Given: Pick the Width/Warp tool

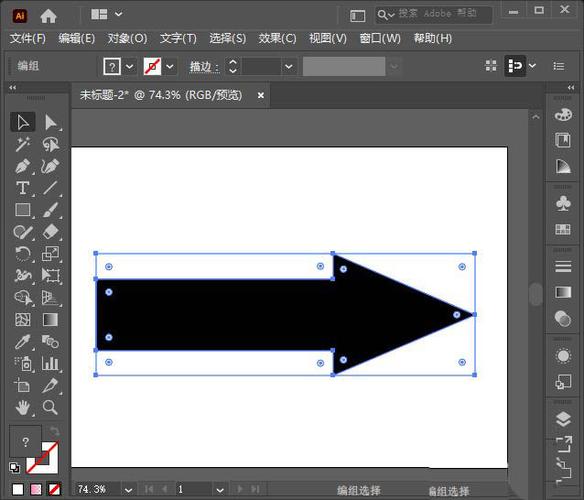Looking at the screenshot, I should tap(23, 276).
